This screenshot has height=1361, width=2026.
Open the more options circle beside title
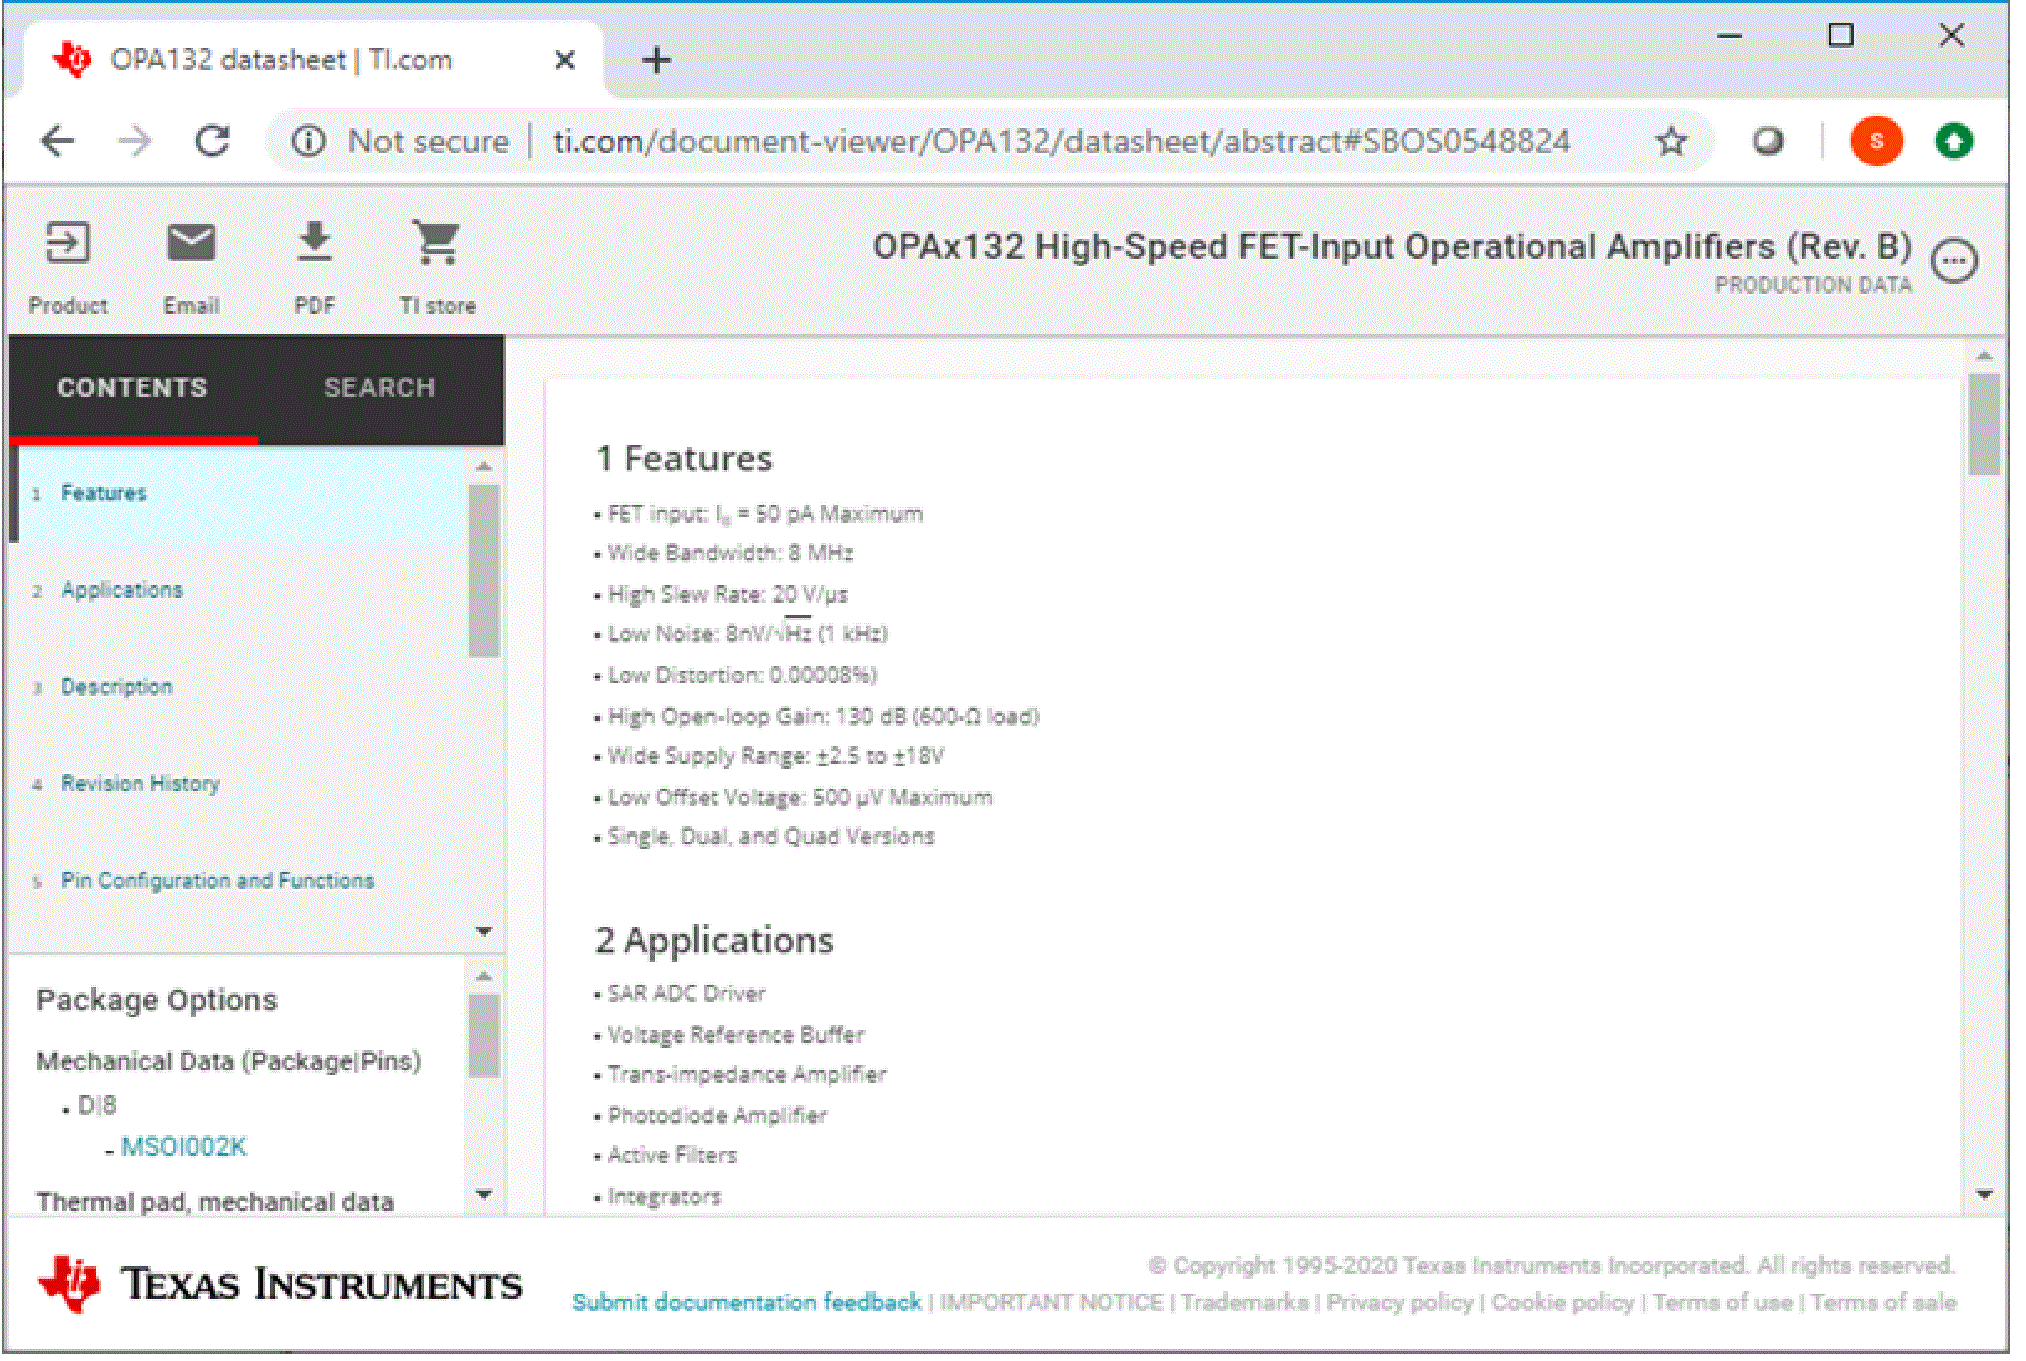click(x=1954, y=262)
